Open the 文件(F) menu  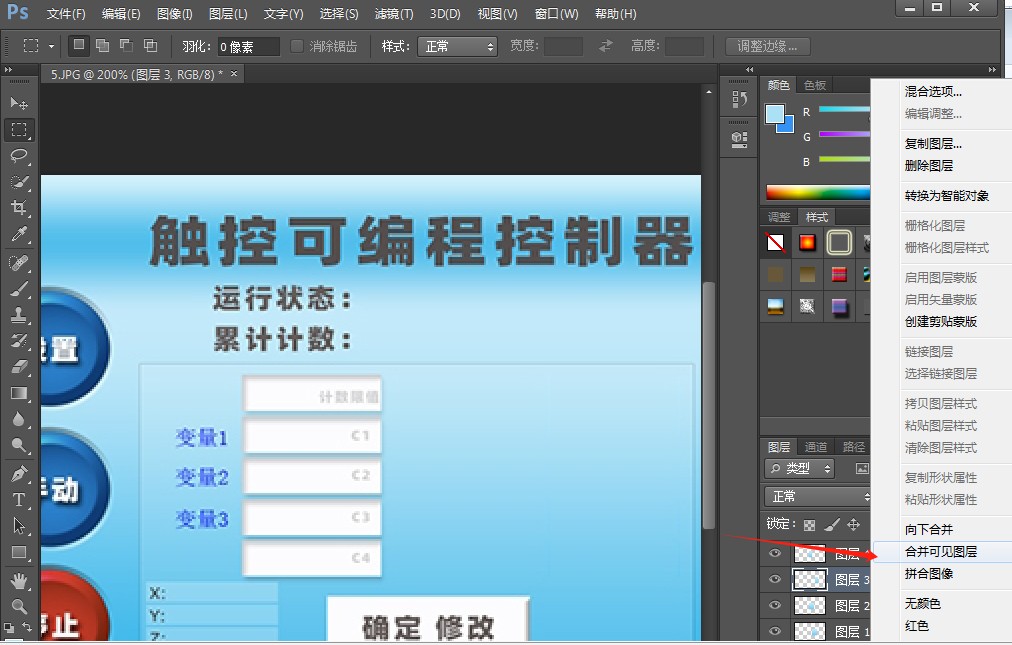pyautogui.click(x=66, y=14)
